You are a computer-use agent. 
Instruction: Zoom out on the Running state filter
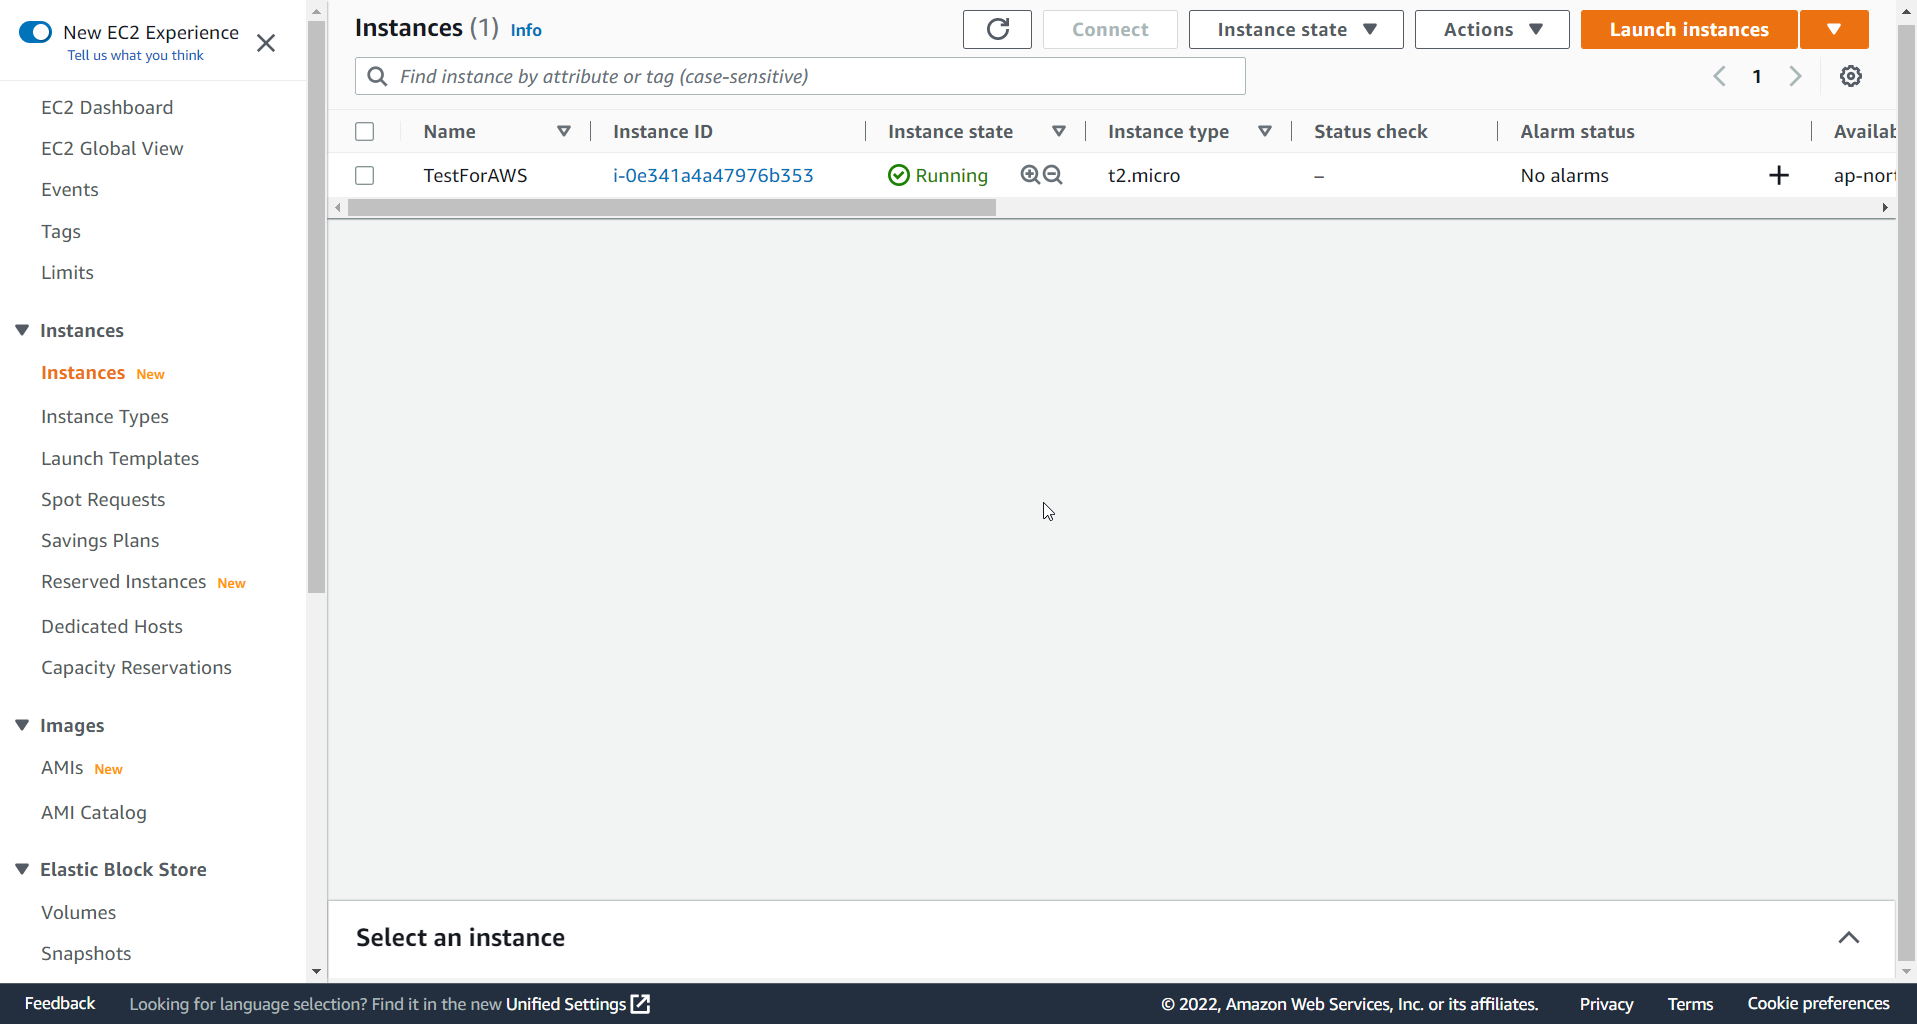1053,174
